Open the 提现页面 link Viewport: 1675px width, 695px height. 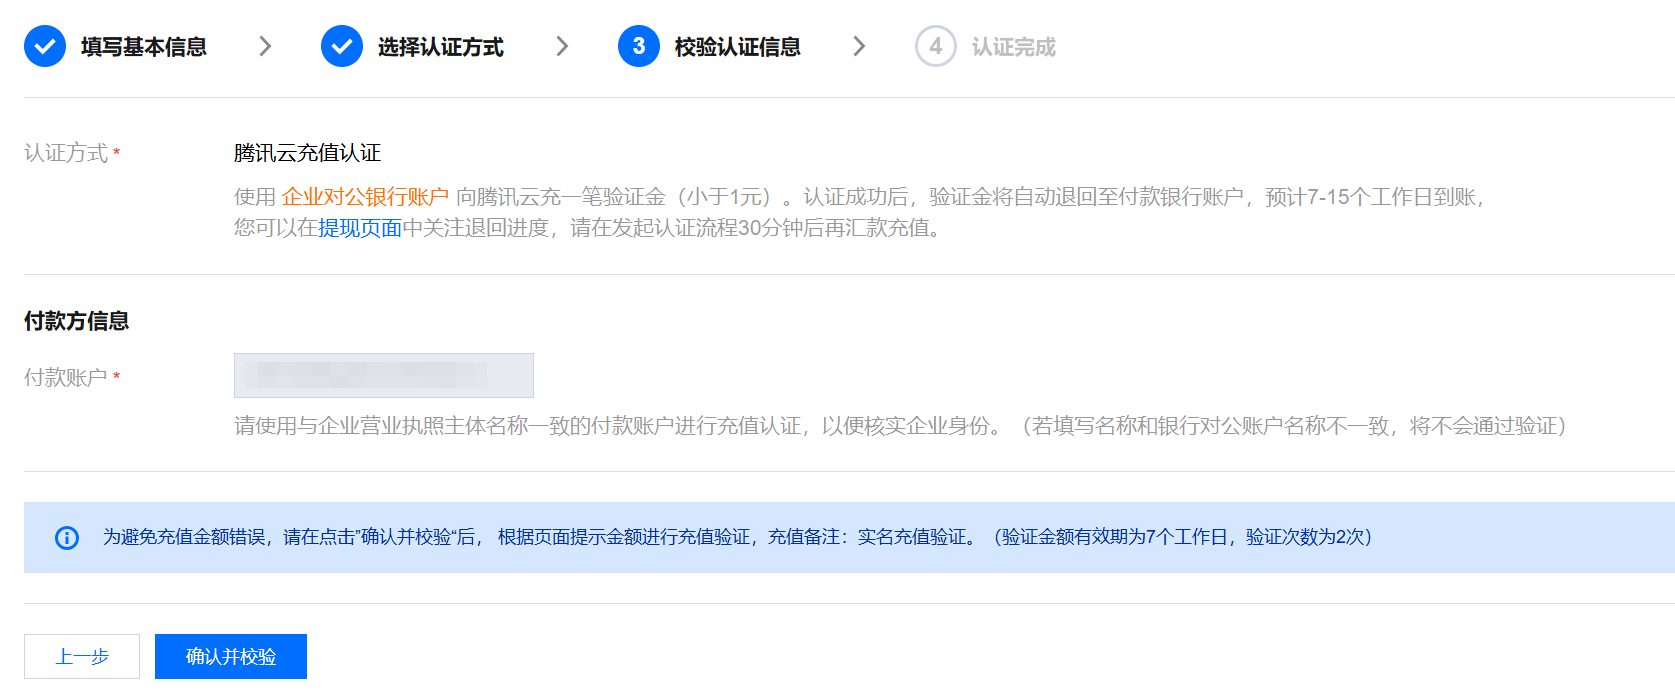coord(360,228)
